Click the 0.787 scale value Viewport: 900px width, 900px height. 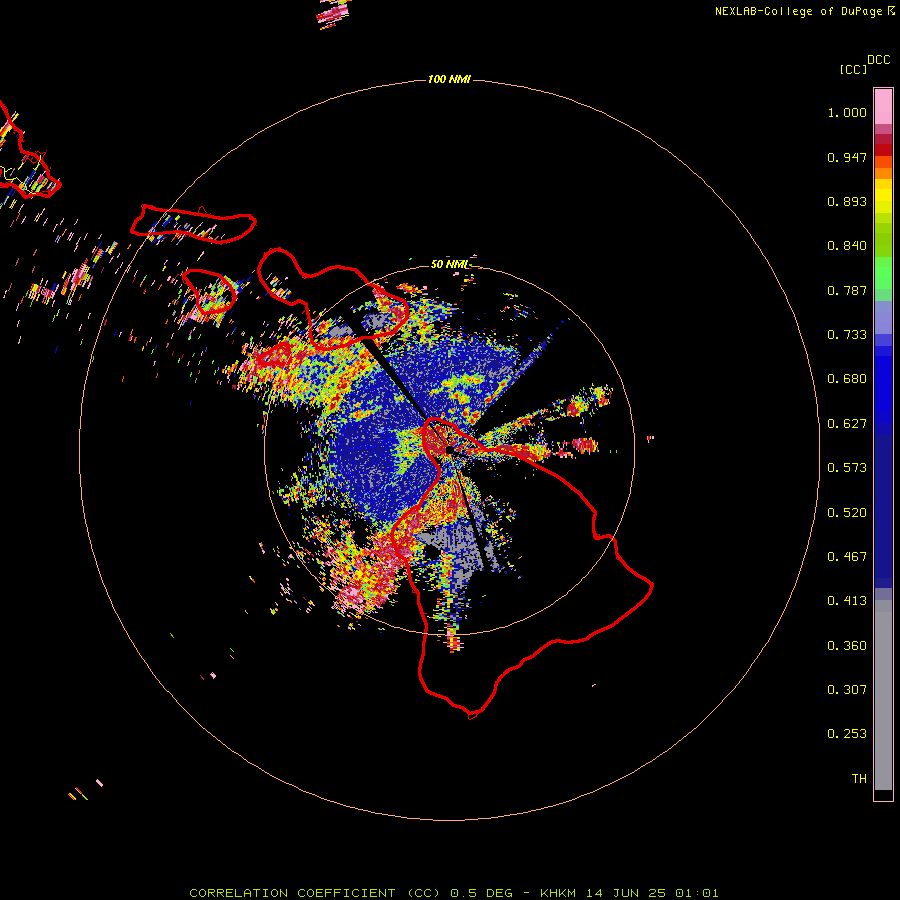(x=847, y=290)
